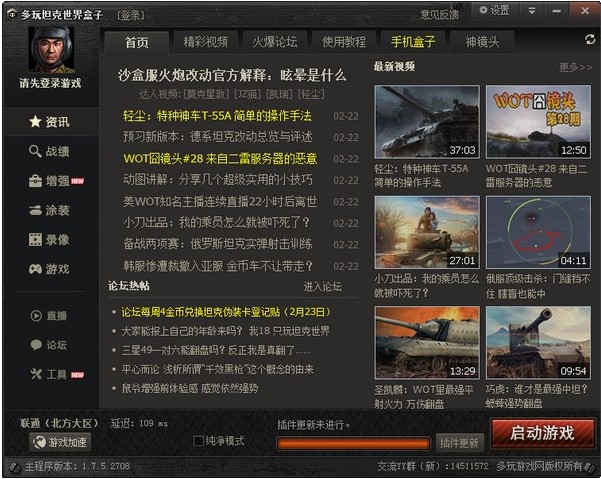The image size is (601, 479).
Task: Expand 更多>> for latest videos
Action: pyautogui.click(x=576, y=68)
